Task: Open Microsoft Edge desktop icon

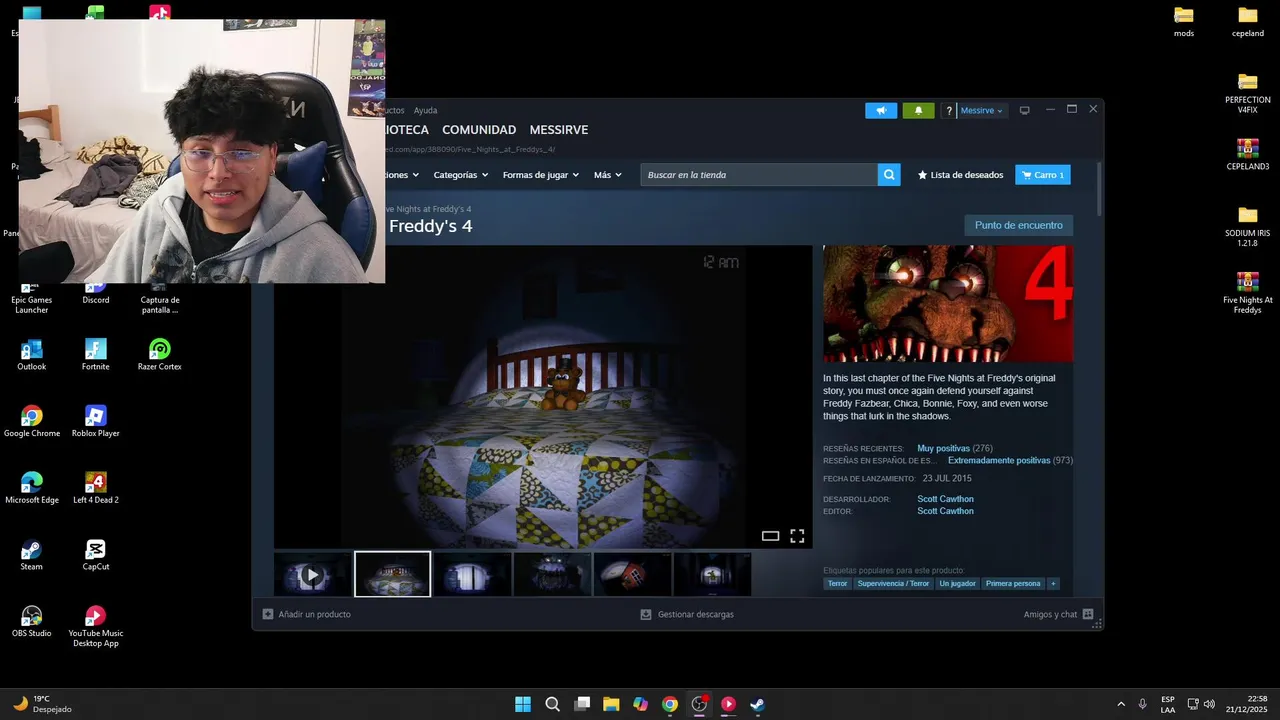Action: [x=32, y=488]
